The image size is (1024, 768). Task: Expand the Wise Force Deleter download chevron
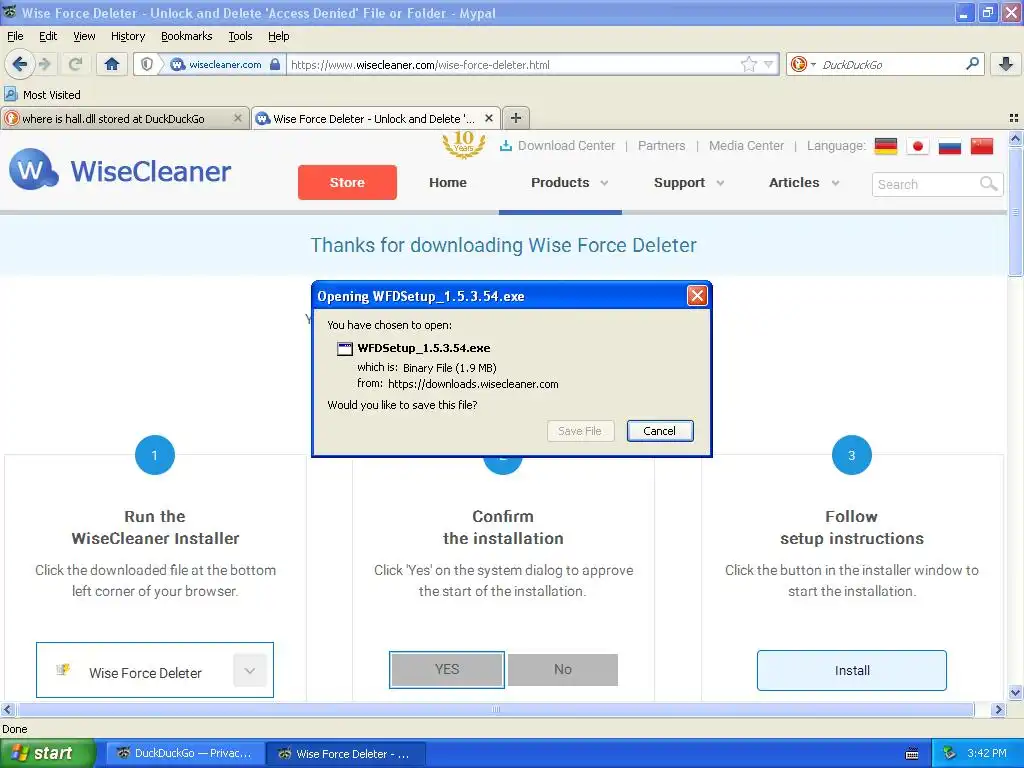tap(249, 670)
